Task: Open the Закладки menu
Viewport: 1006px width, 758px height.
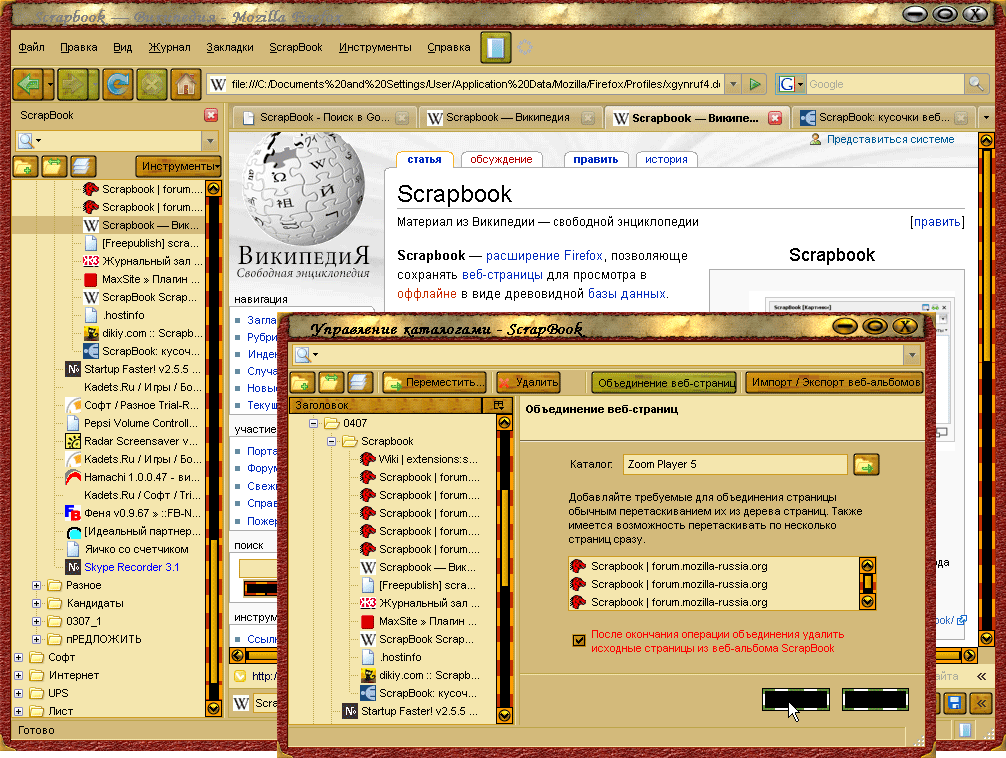Action: 230,47
